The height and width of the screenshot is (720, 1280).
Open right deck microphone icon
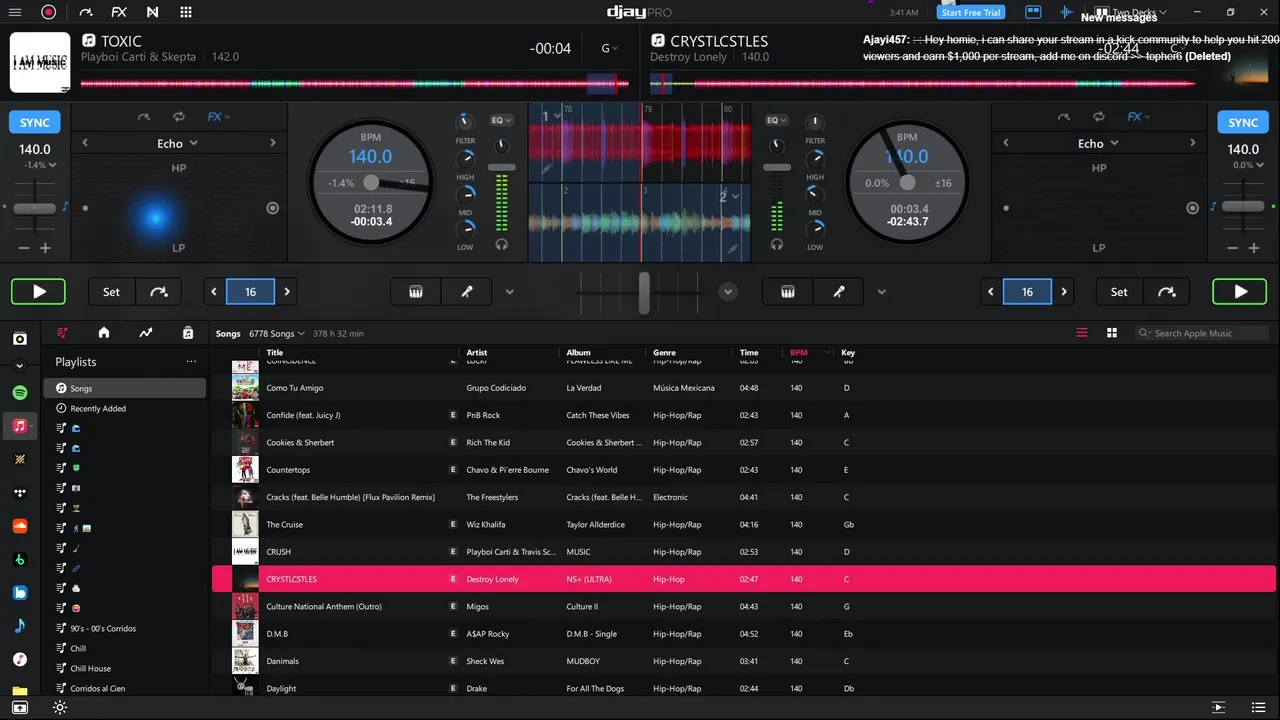coord(838,292)
